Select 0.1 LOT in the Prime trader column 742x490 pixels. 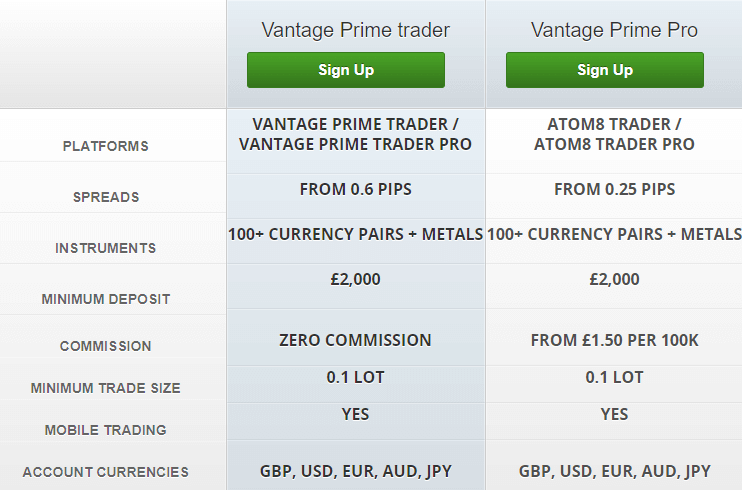(x=355, y=378)
